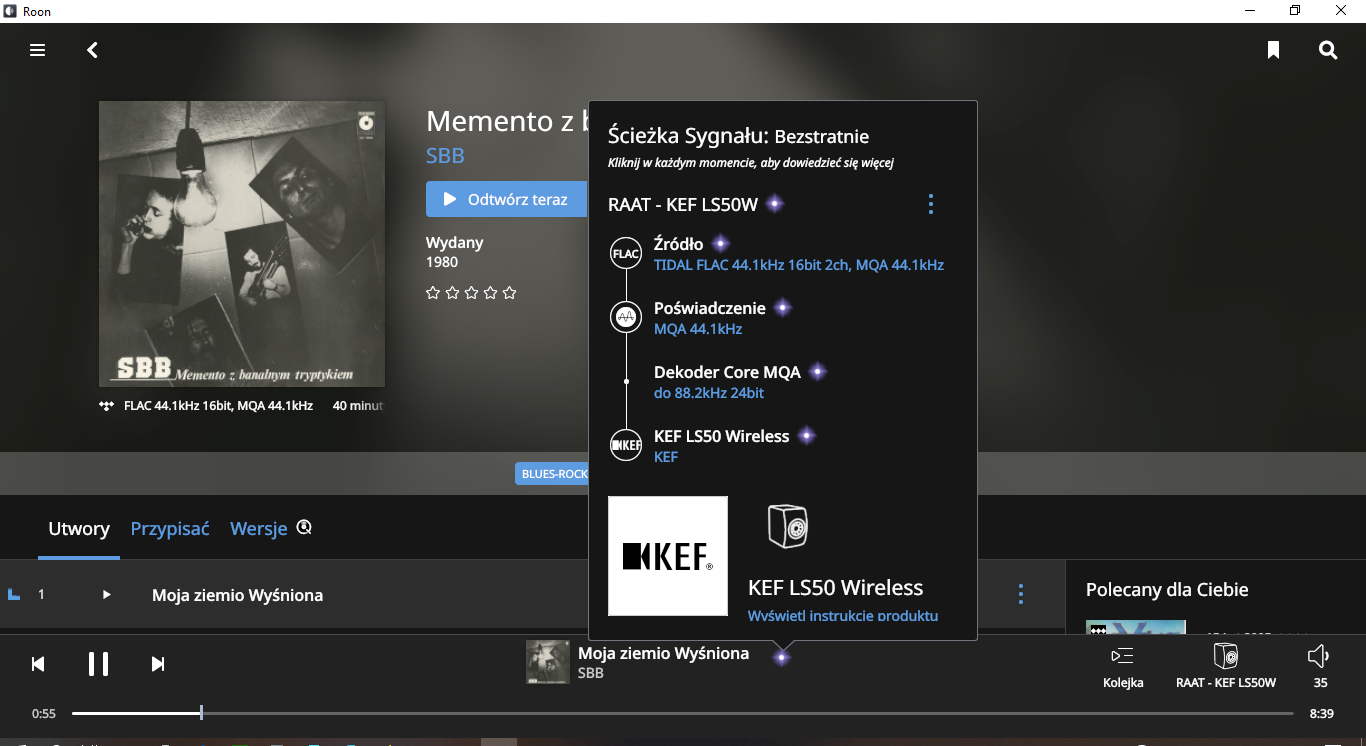1366x746 pixels.
Task: Click the Dekoder Core MQA label
Action: pyautogui.click(x=727, y=372)
